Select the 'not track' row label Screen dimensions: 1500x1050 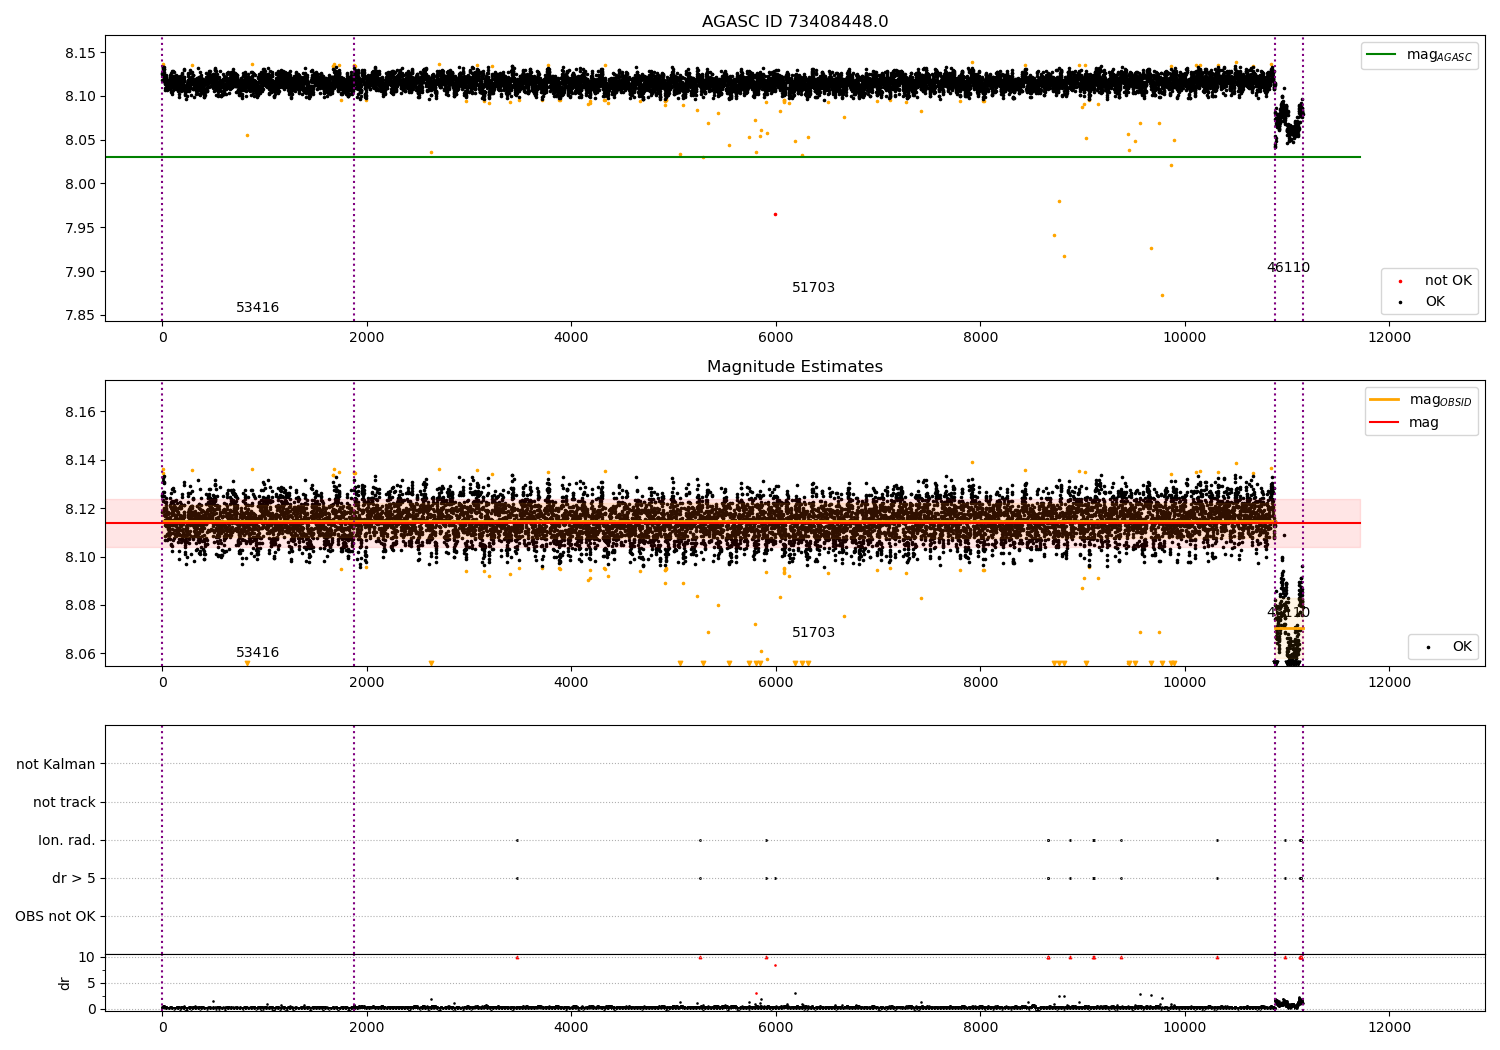64,802
